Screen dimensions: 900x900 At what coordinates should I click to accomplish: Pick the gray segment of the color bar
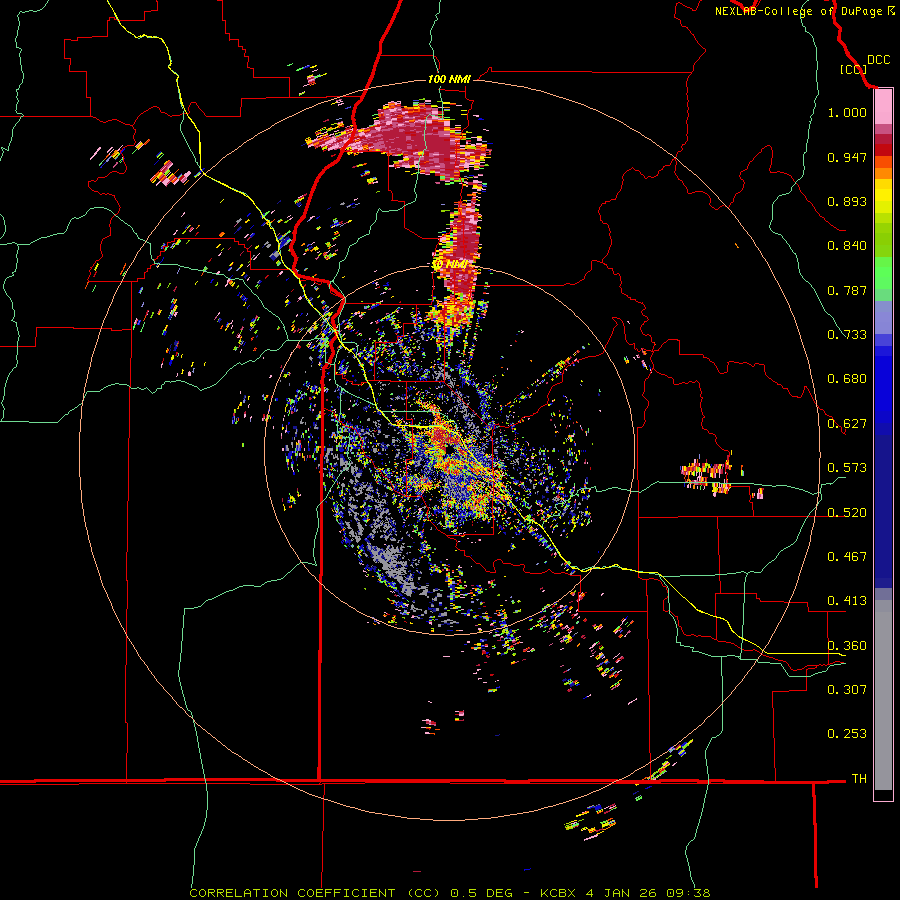[883, 695]
